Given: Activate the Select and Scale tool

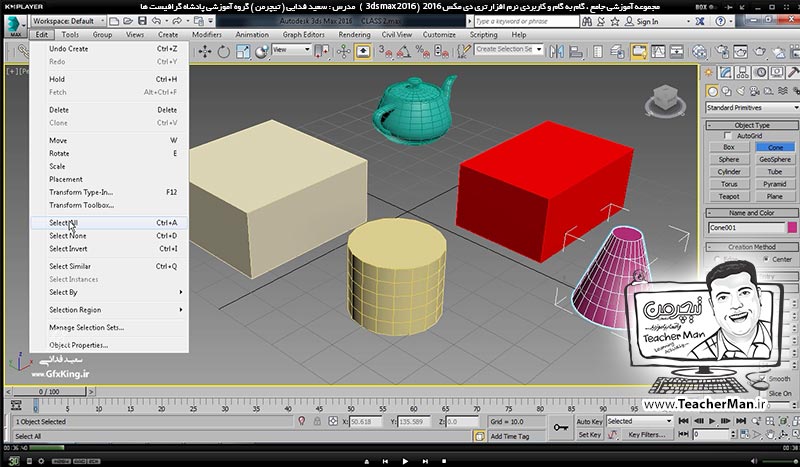Looking at the screenshot, I should point(243,52).
